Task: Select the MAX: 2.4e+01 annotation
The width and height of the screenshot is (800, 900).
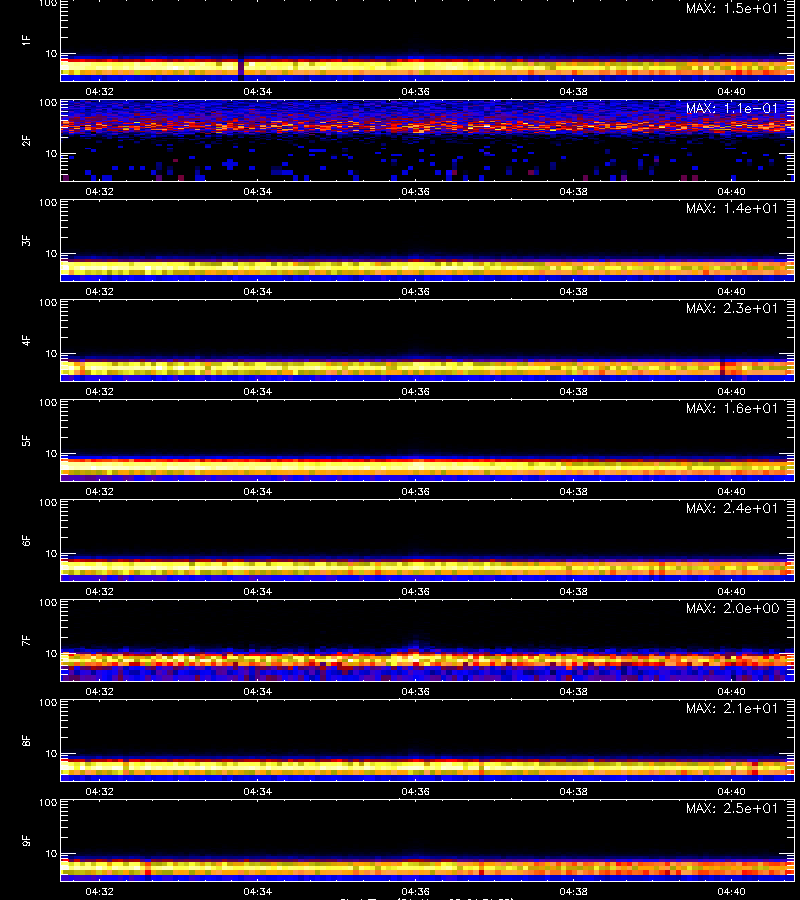Action: coord(732,509)
